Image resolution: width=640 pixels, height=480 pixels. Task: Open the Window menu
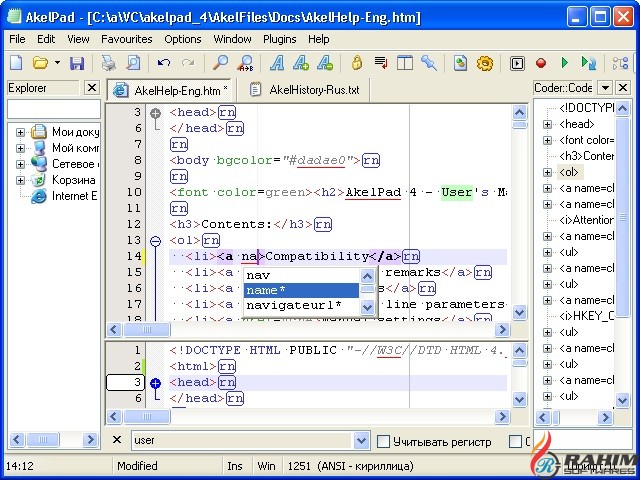click(x=232, y=39)
